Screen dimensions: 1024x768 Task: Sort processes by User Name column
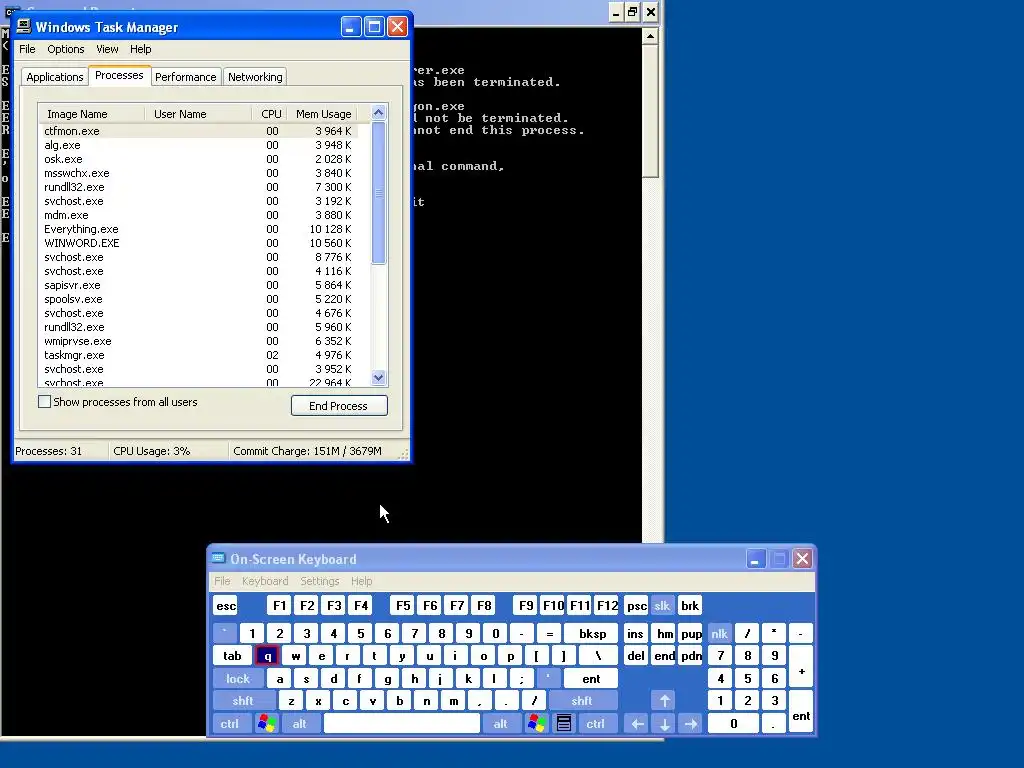pyautogui.click(x=198, y=114)
